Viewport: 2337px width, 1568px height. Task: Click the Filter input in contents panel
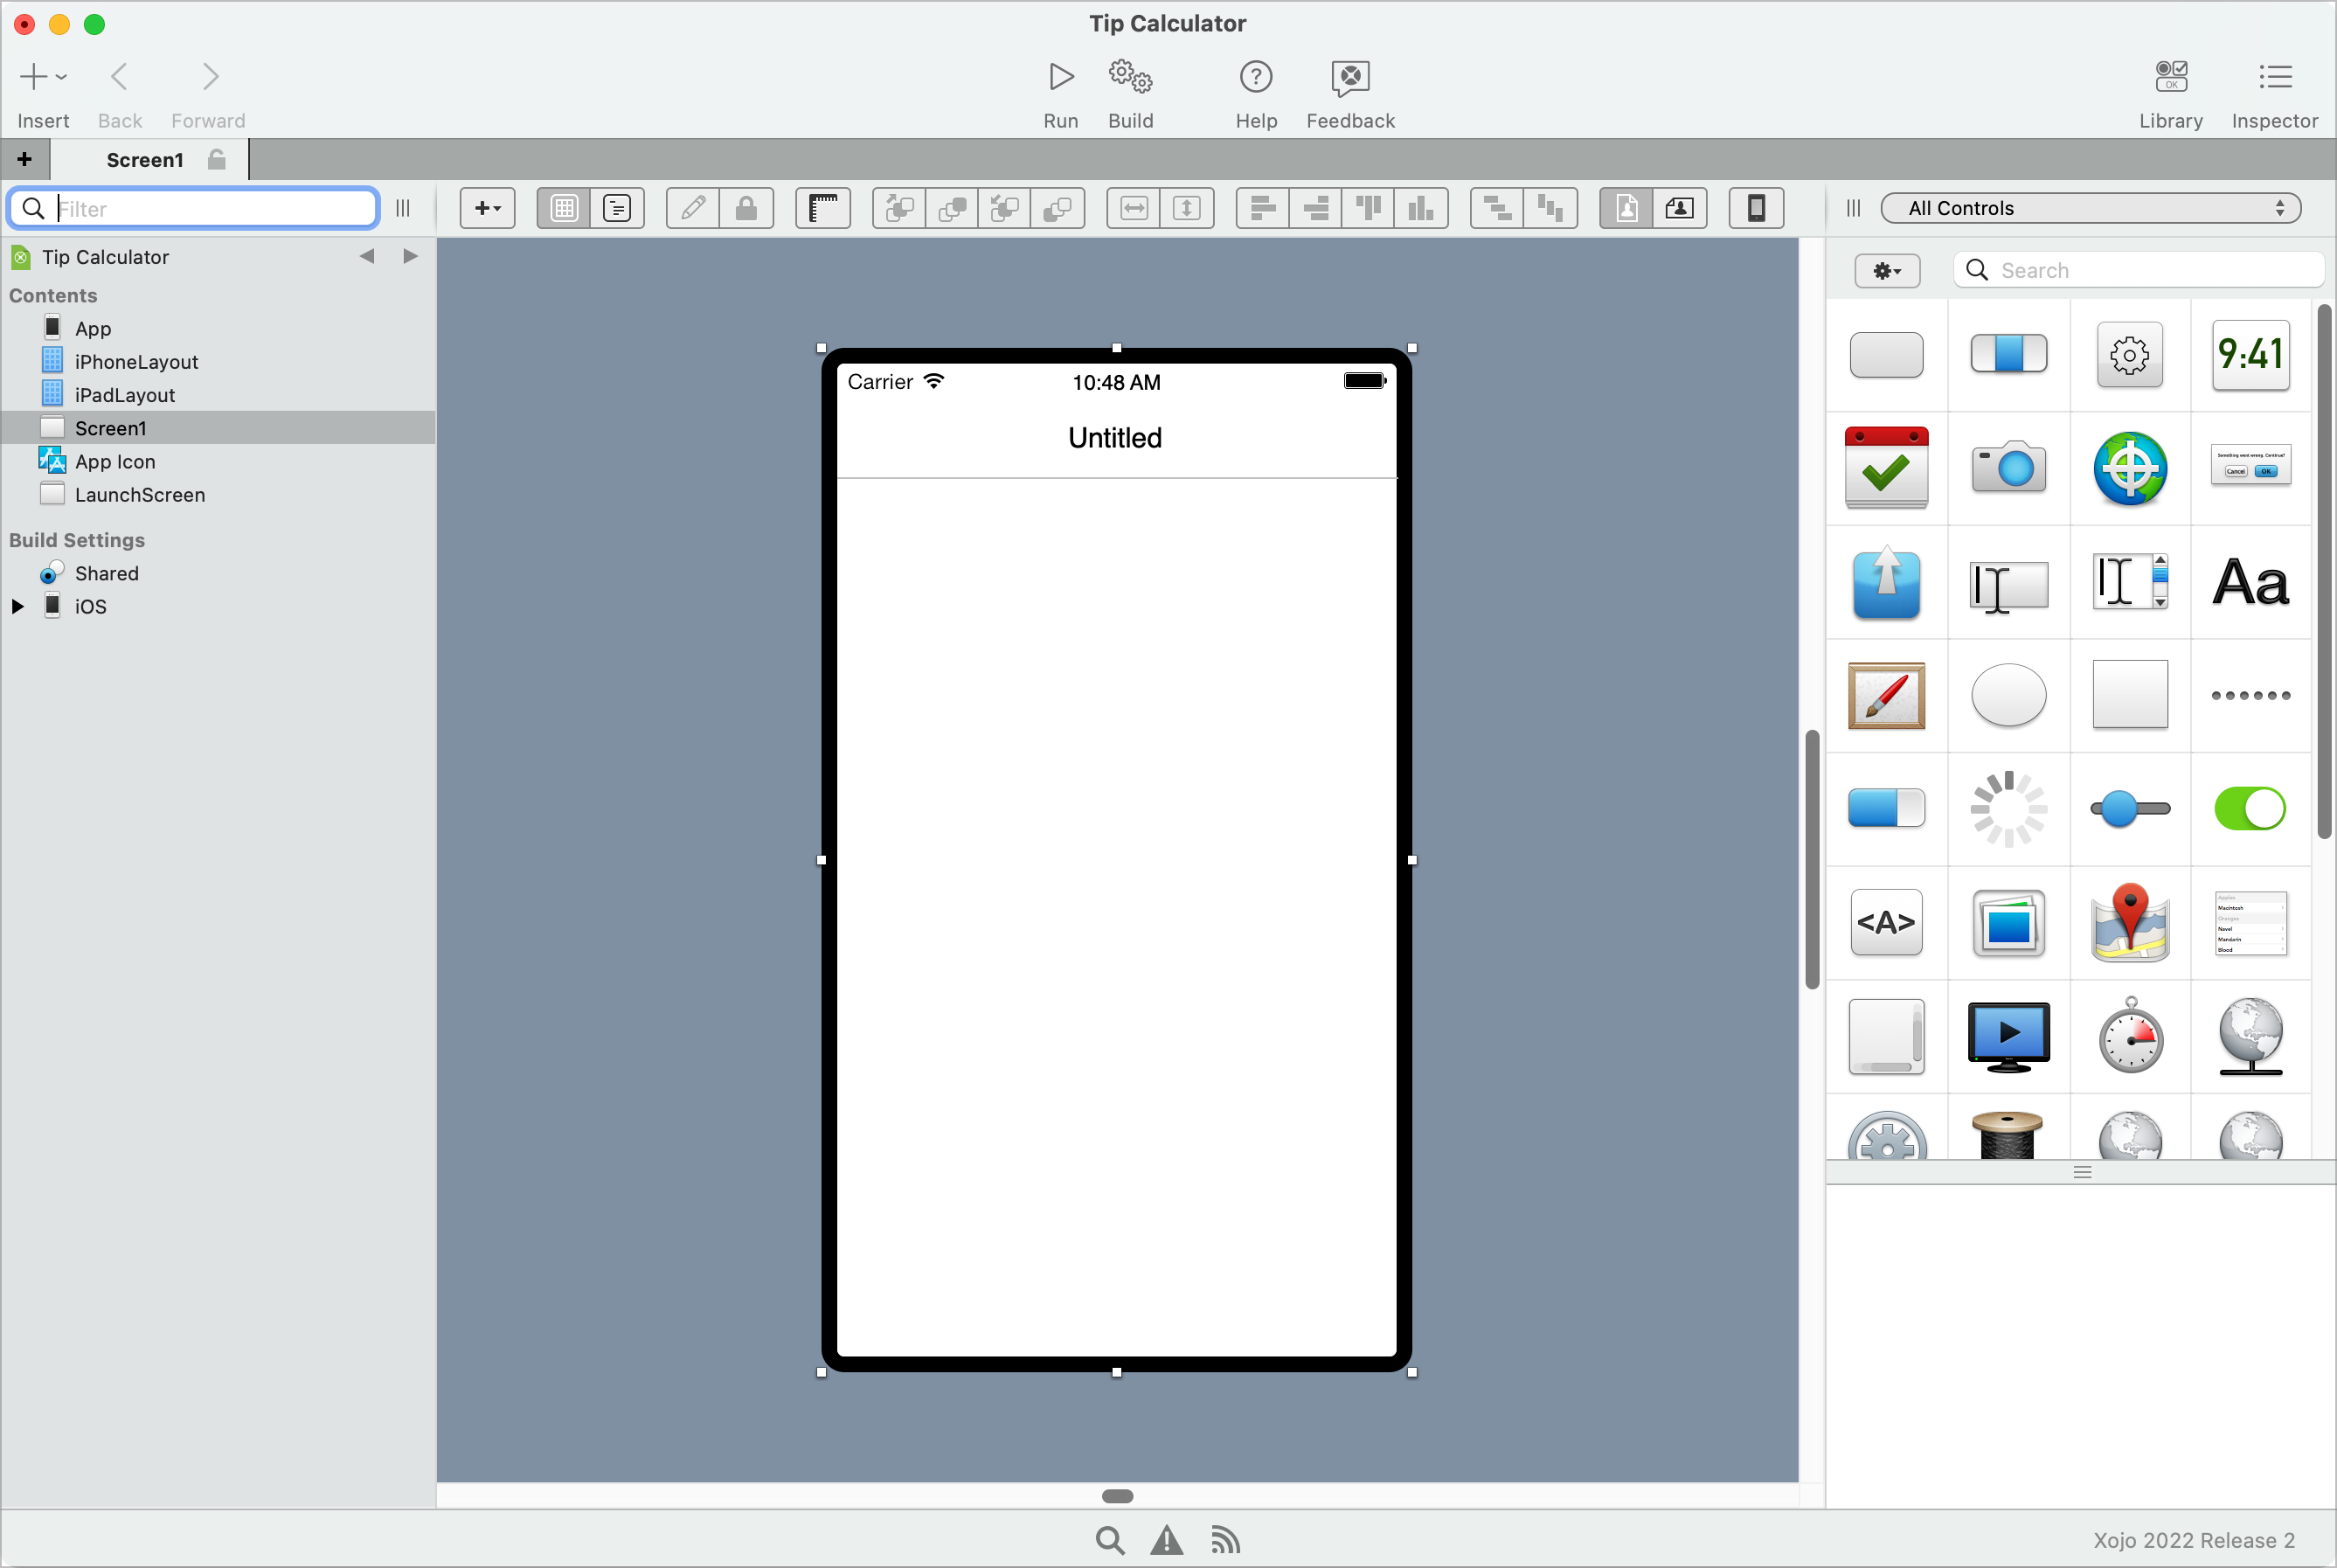click(x=194, y=208)
